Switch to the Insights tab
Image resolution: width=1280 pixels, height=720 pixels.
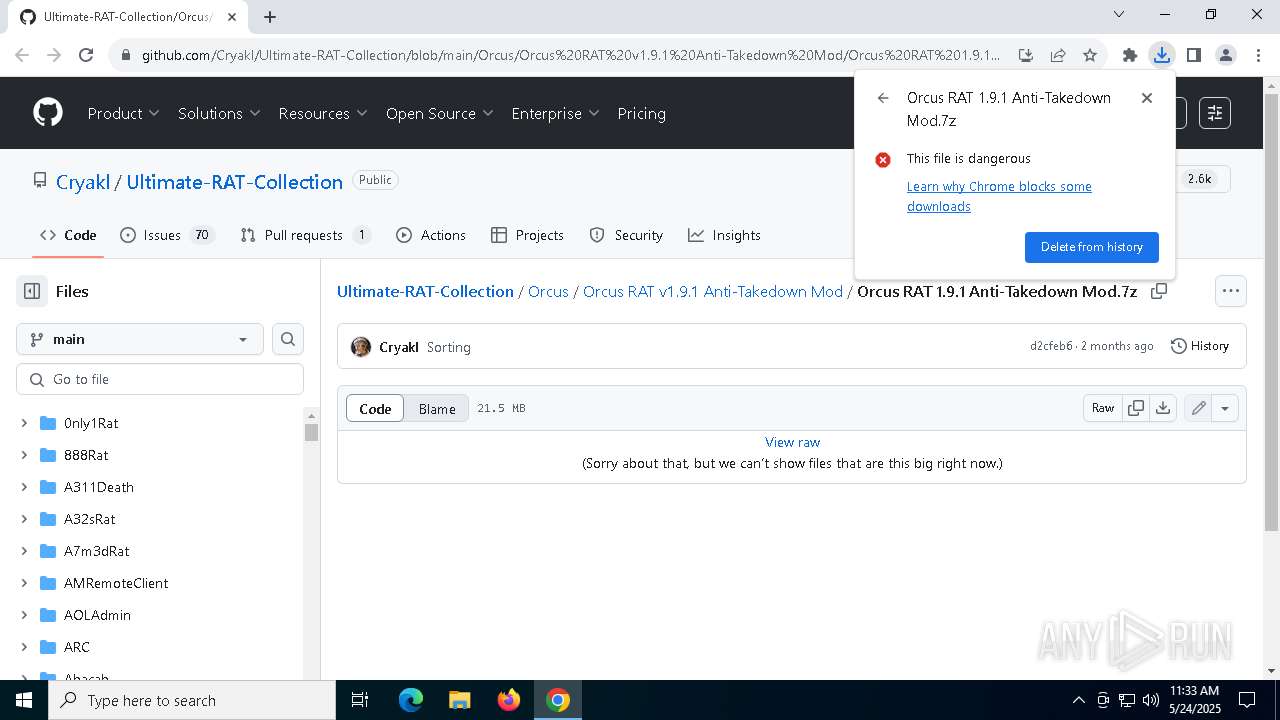pyautogui.click(x=724, y=235)
